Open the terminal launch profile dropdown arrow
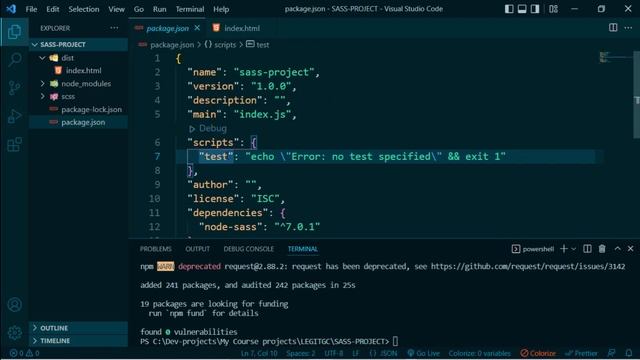The width and height of the screenshot is (640, 360). click(x=573, y=249)
